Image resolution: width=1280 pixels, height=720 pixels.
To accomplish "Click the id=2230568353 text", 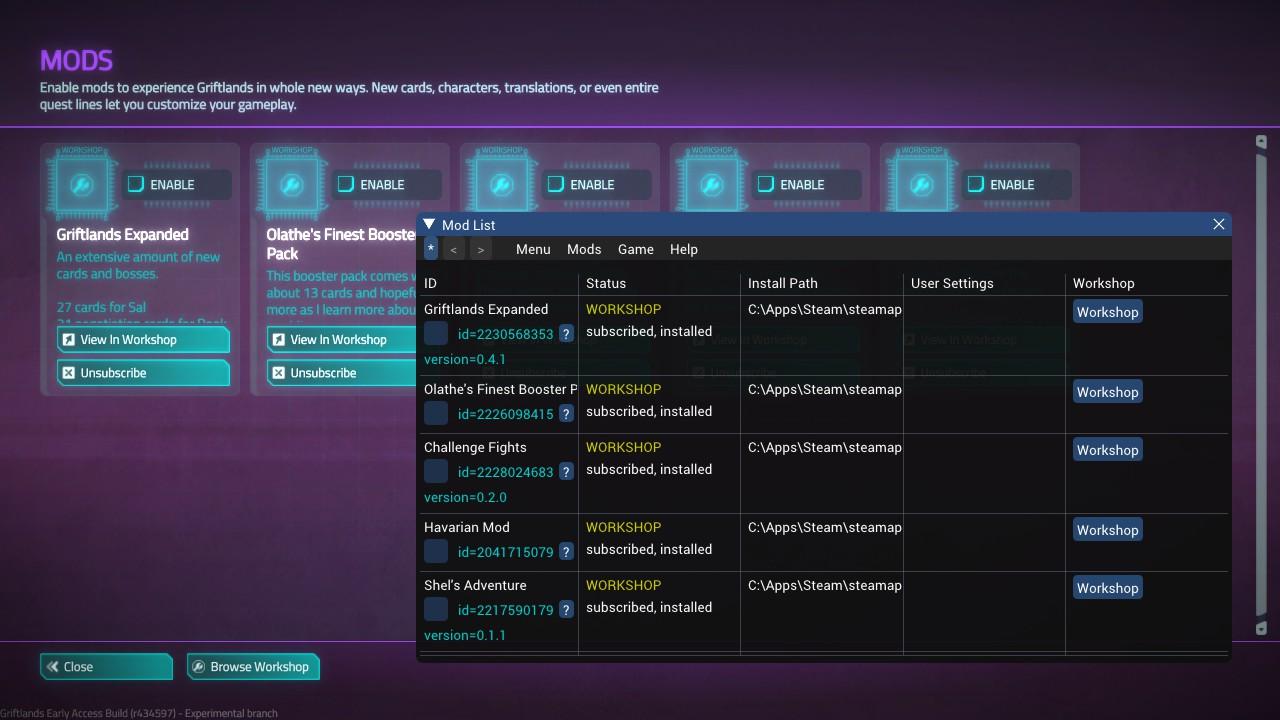I will tap(505, 334).
